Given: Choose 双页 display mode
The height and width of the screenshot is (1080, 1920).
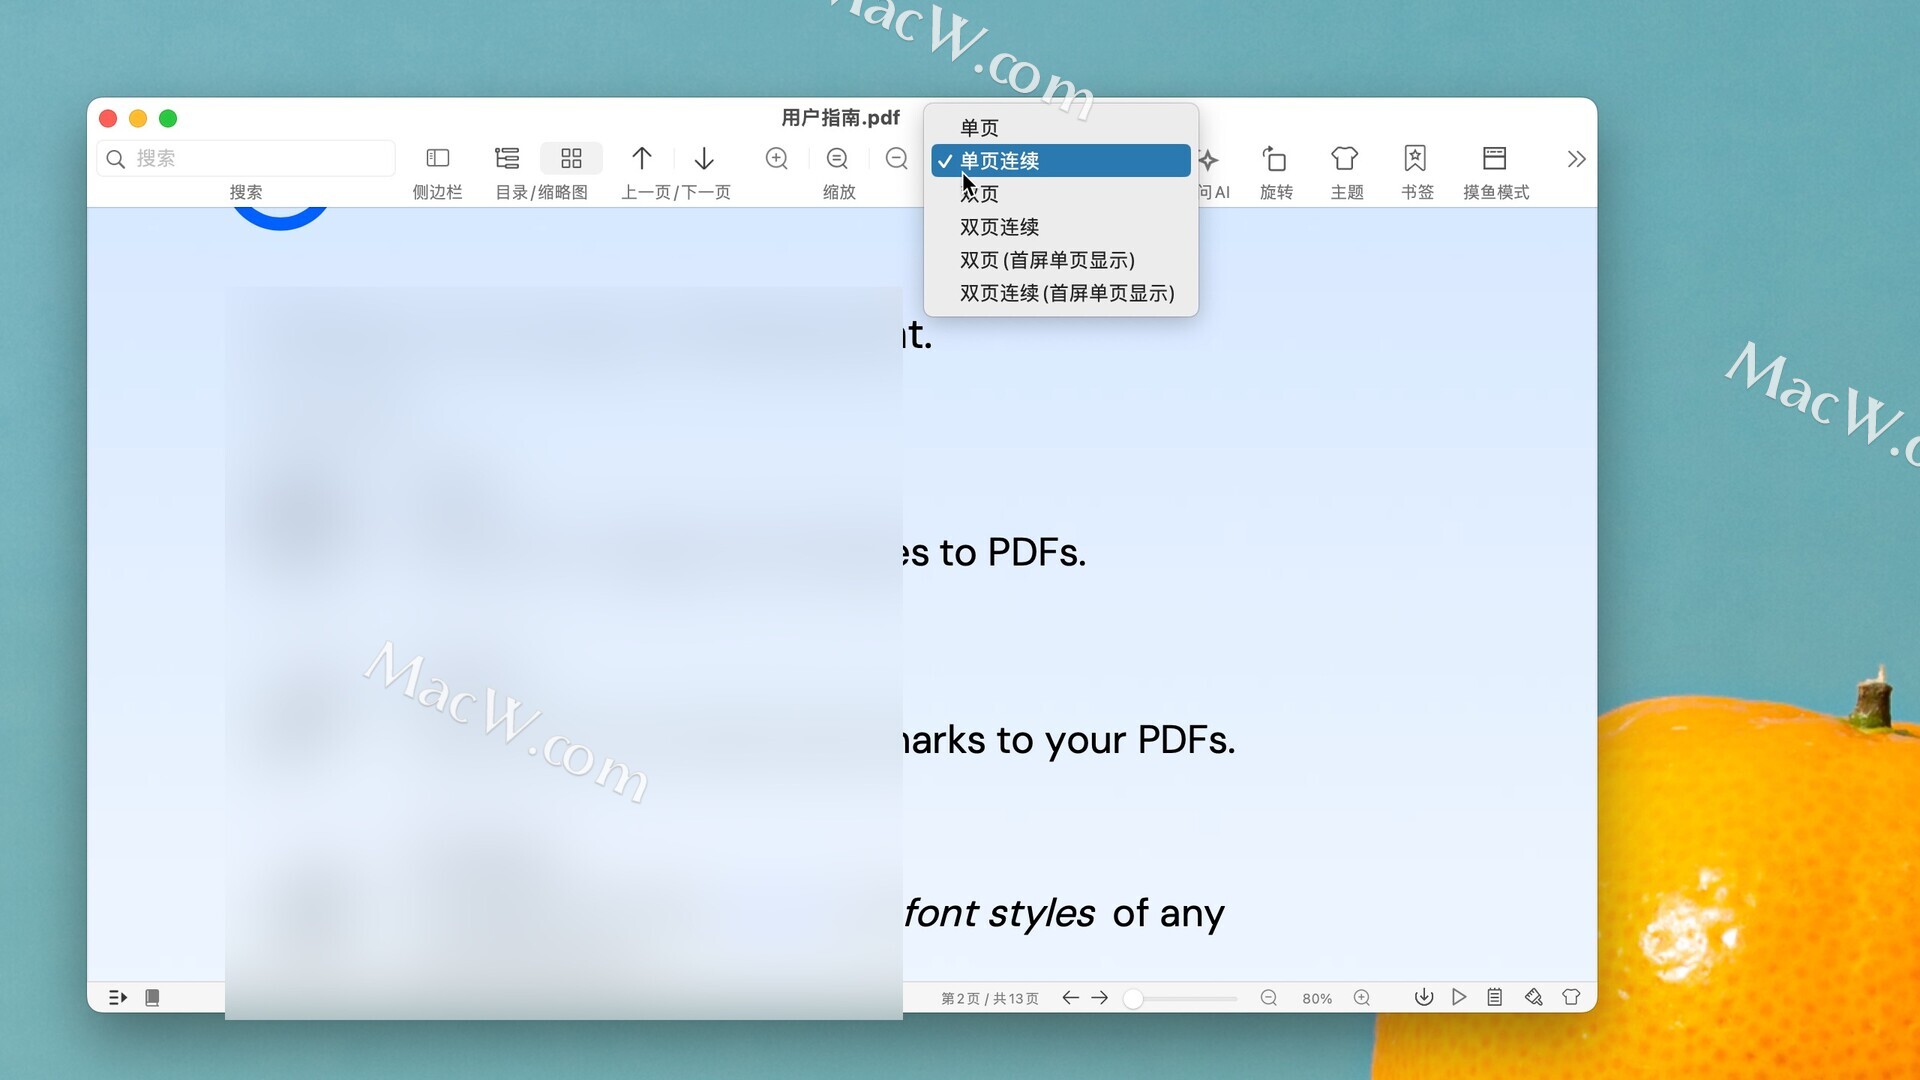Looking at the screenshot, I should click(x=1061, y=193).
